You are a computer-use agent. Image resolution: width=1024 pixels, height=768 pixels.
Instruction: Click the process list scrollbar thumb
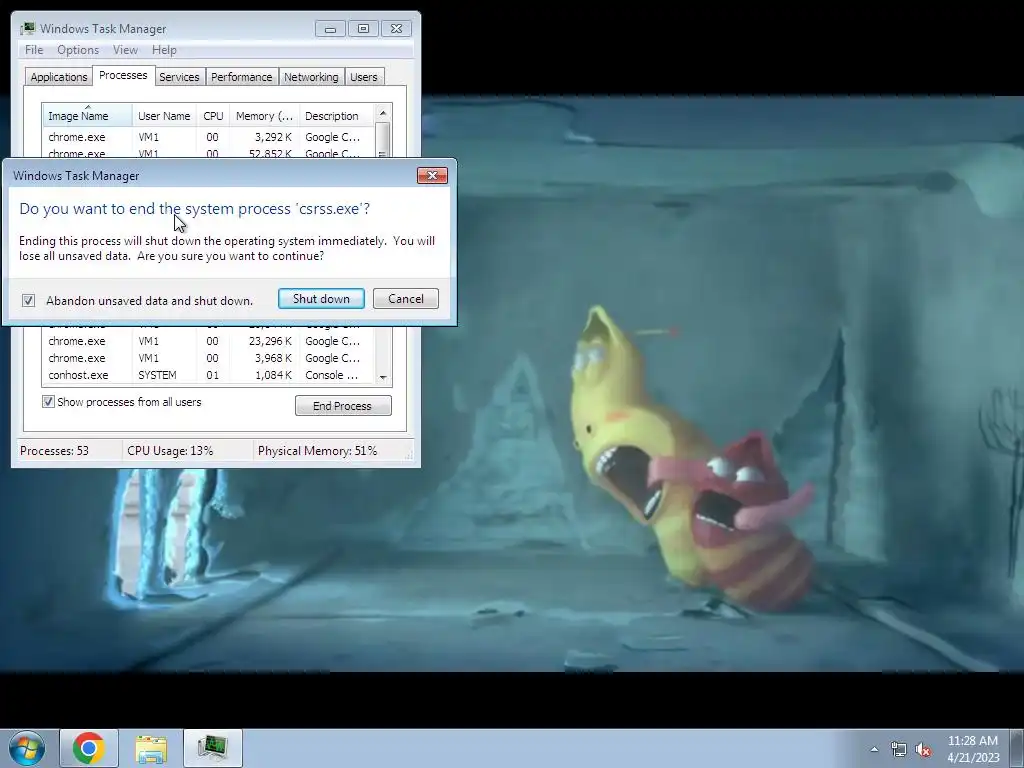pos(383,139)
